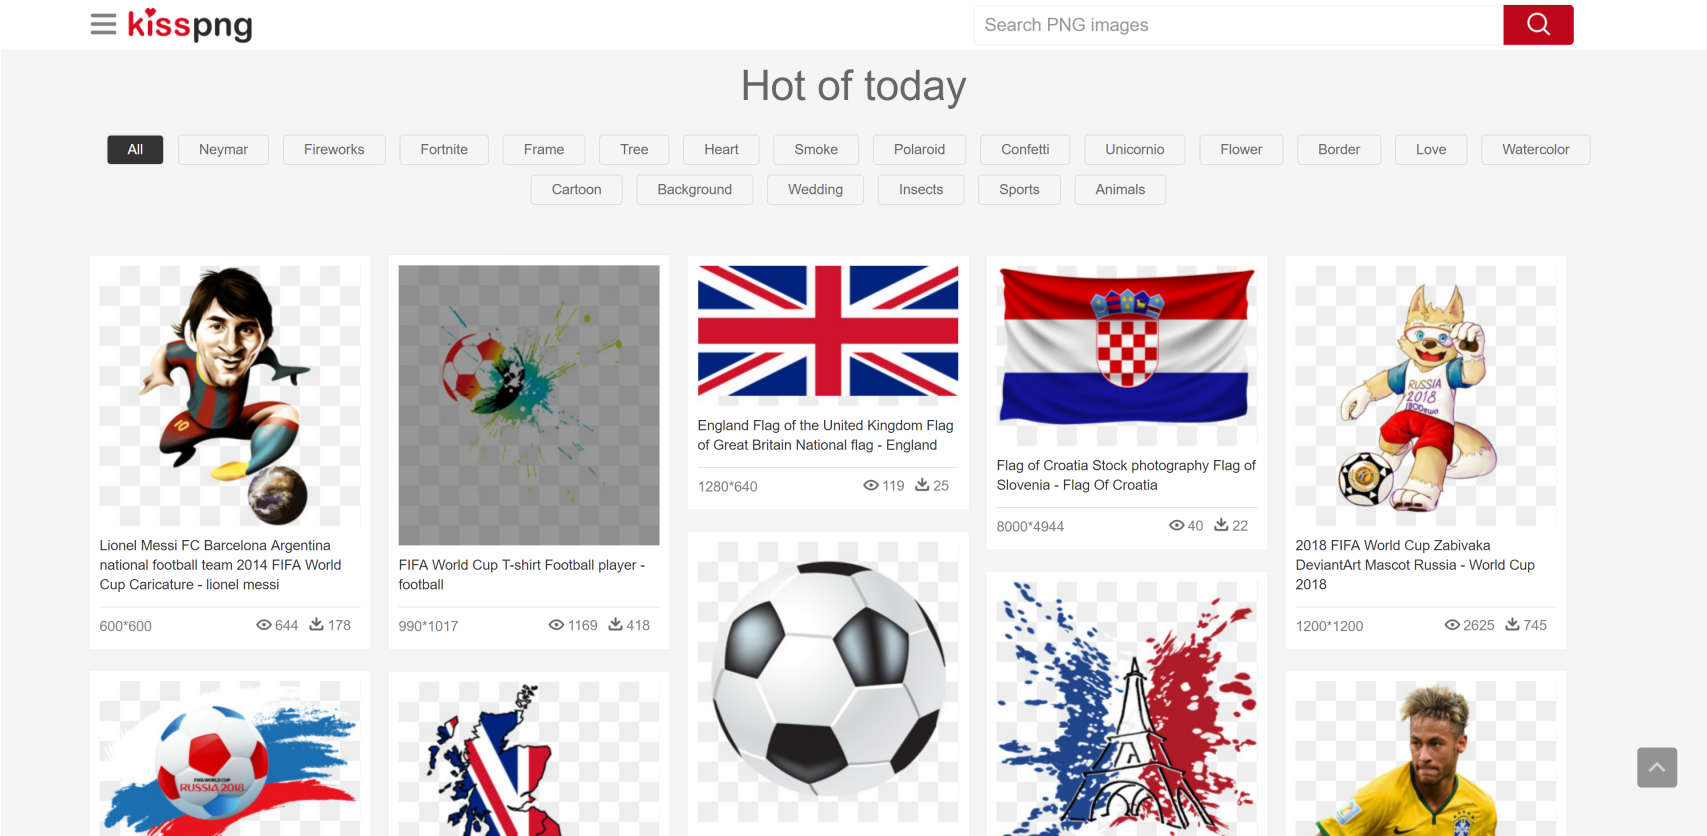Click views eye icon on England flag card

[871, 485]
